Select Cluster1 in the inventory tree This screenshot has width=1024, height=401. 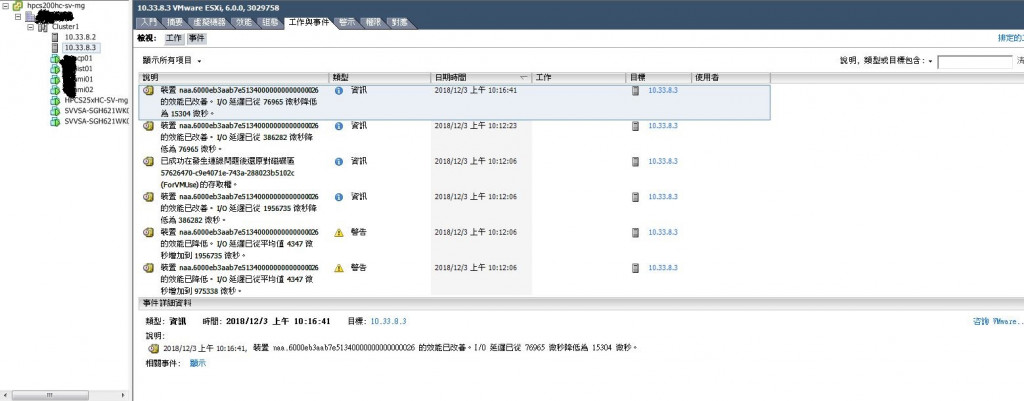click(65, 27)
